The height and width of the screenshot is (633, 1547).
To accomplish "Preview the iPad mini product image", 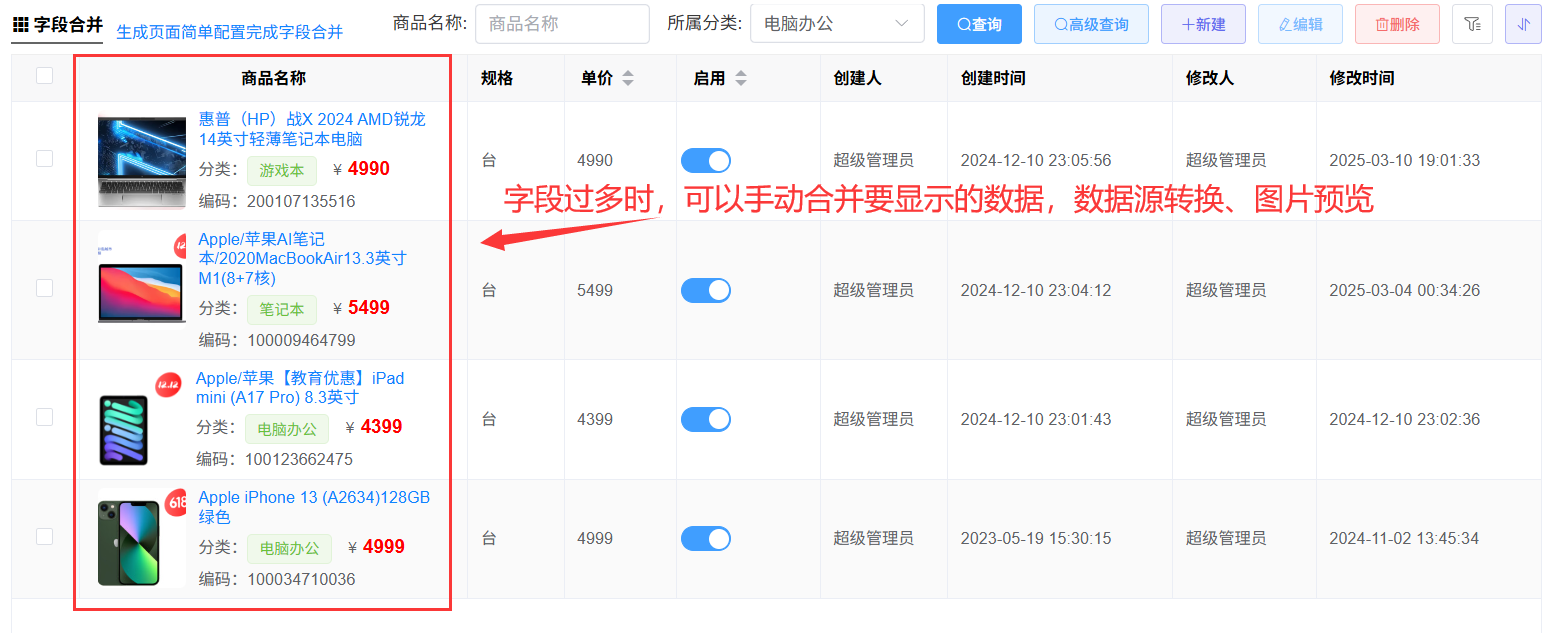I will (x=140, y=419).
